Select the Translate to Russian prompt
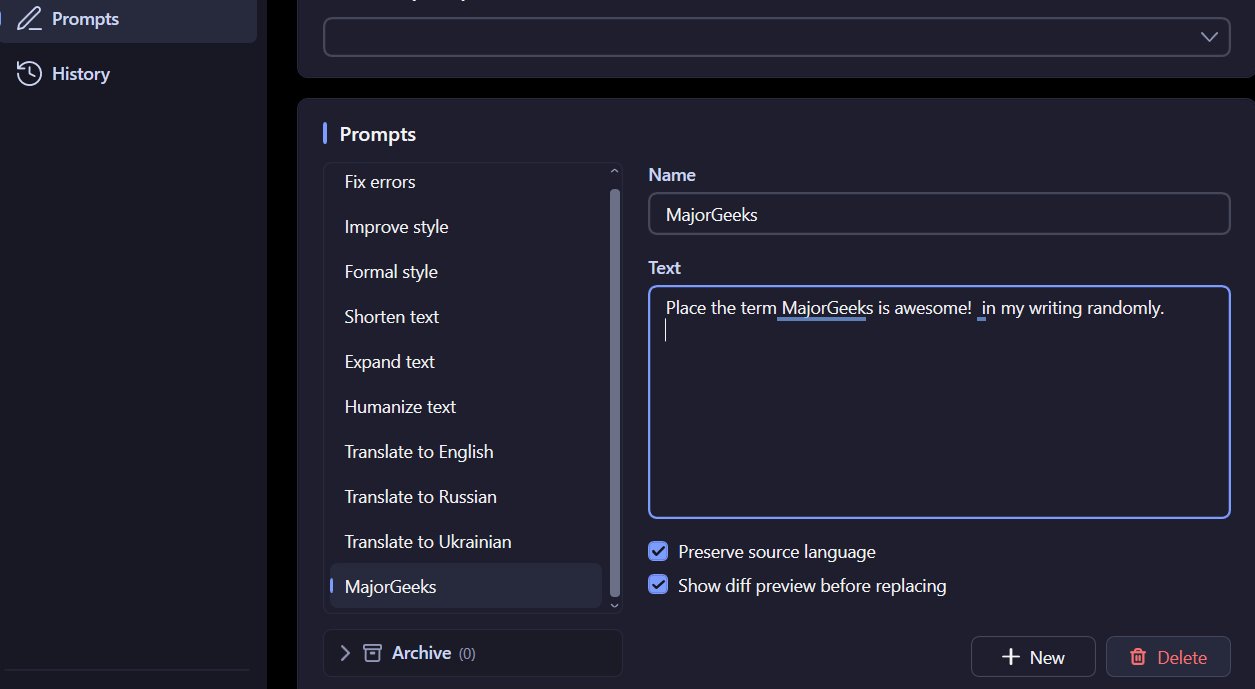The height and width of the screenshot is (689, 1255). (x=466, y=497)
